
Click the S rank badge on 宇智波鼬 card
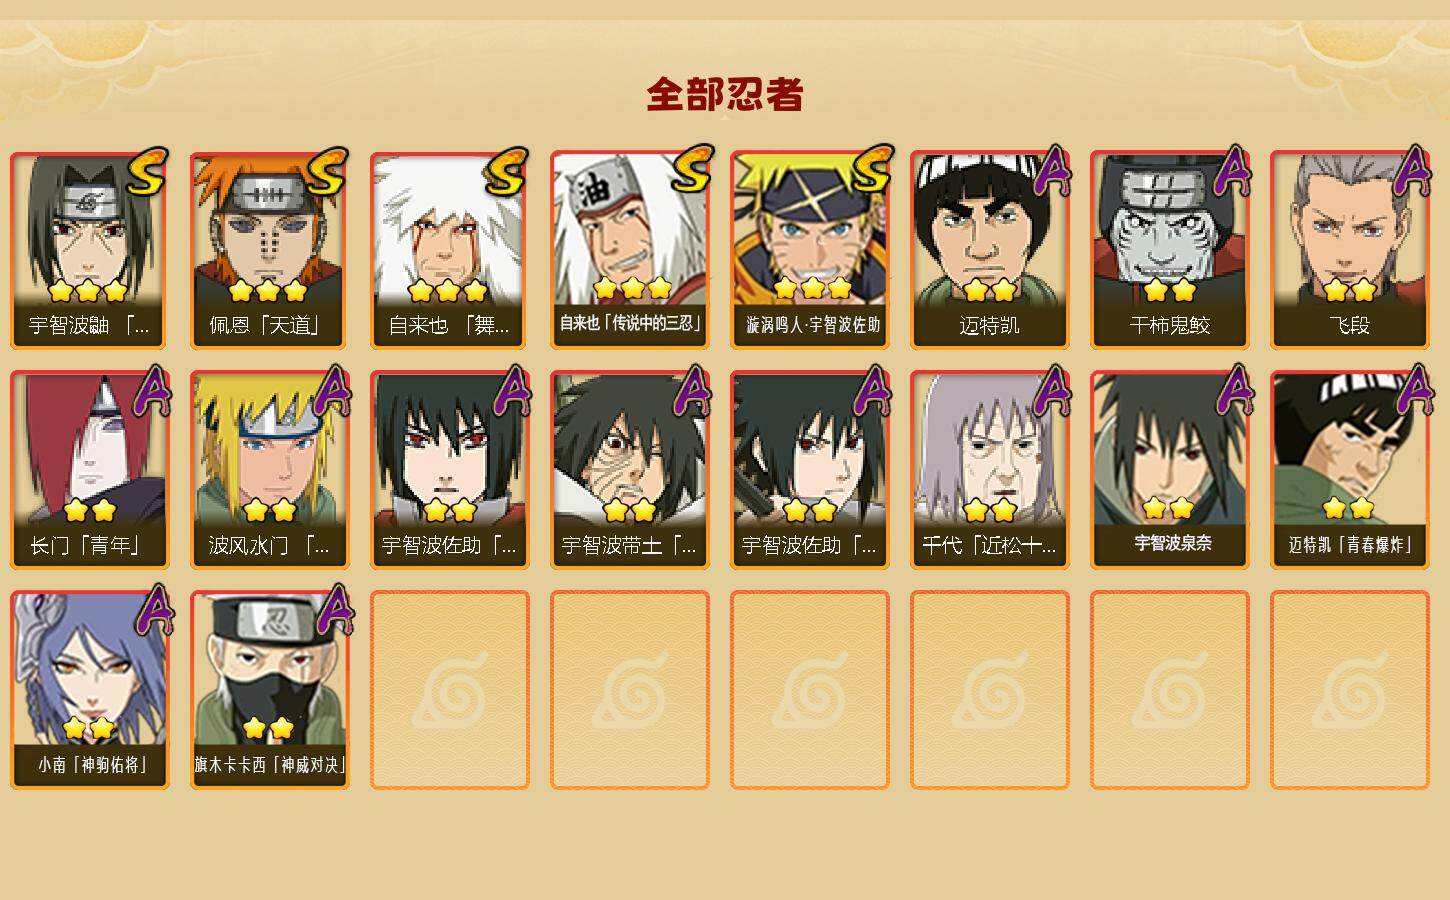point(146,172)
